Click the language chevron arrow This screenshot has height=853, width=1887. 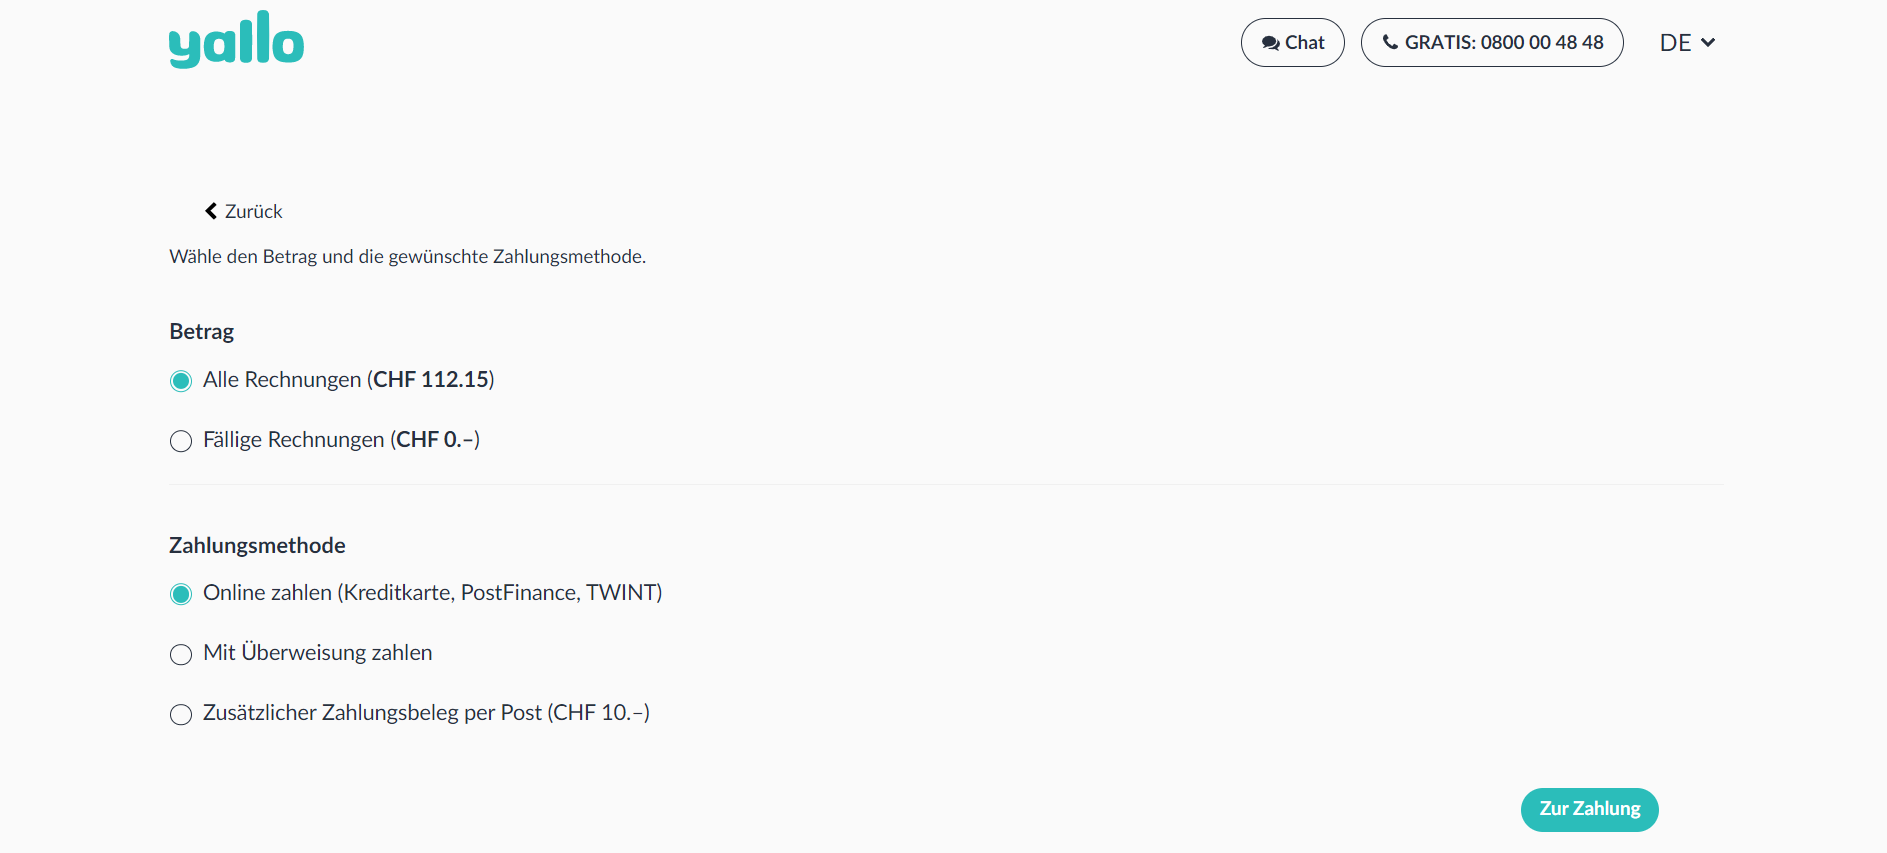point(1708,42)
